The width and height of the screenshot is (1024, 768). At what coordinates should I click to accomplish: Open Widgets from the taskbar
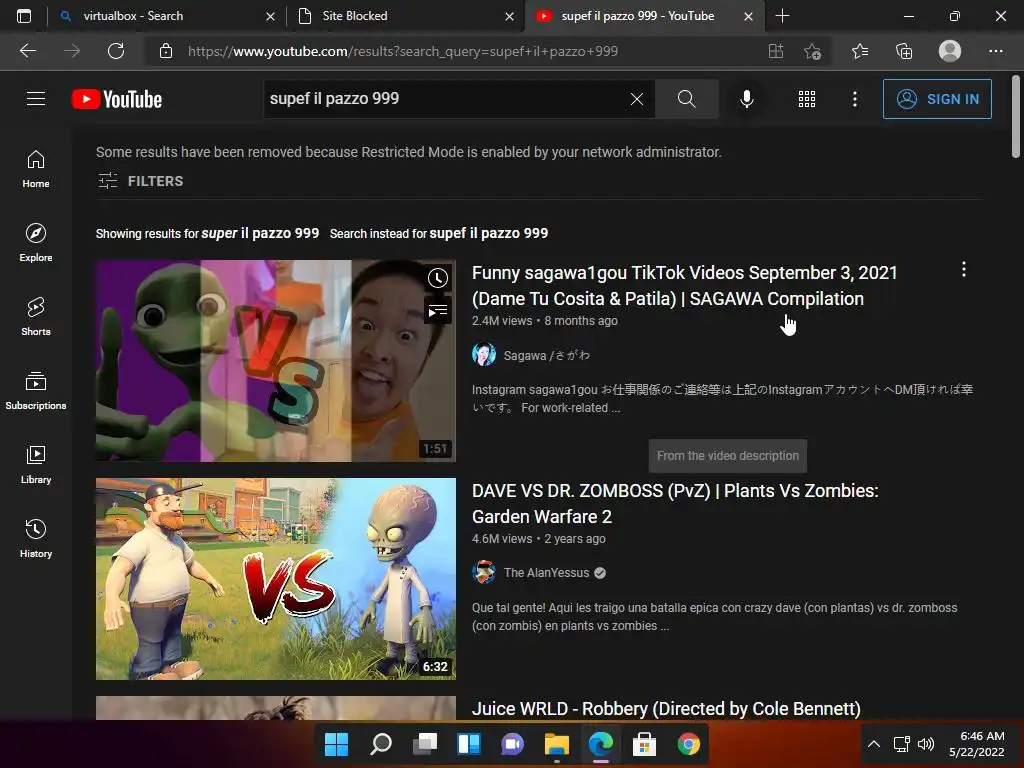click(x=469, y=744)
